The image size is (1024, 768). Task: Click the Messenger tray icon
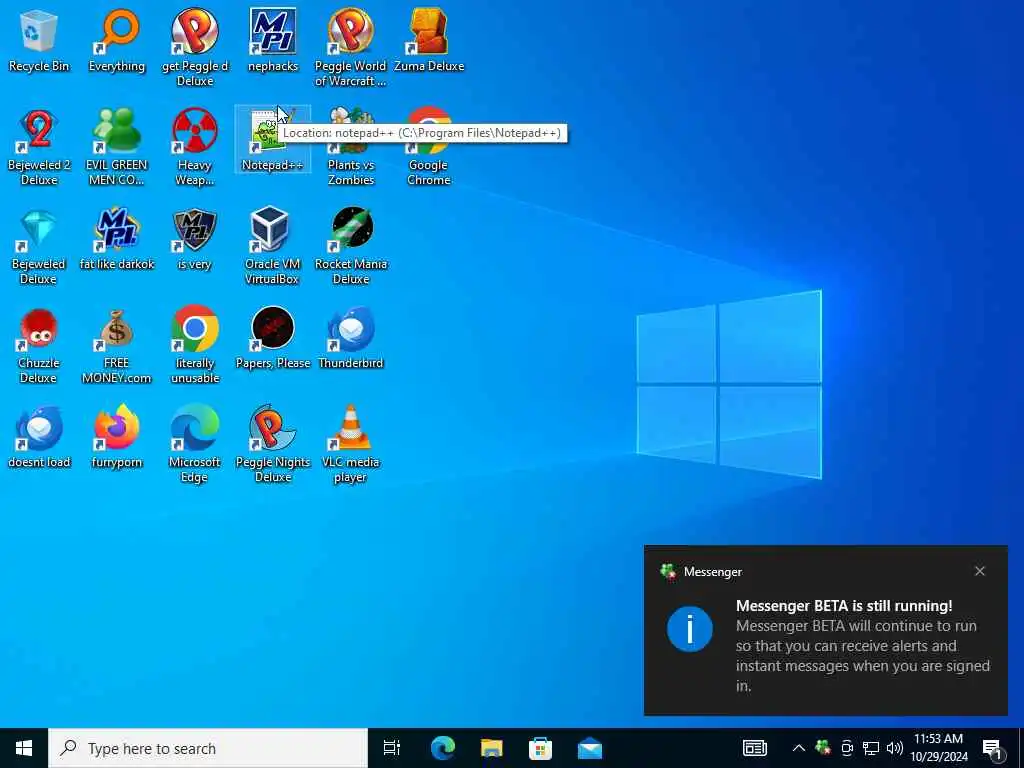823,748
